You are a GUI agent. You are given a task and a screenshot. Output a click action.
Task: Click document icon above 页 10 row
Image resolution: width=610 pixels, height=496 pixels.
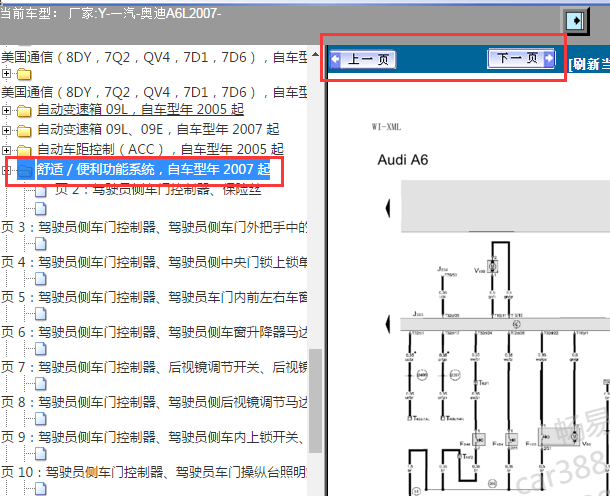click(x=40, y=454)
